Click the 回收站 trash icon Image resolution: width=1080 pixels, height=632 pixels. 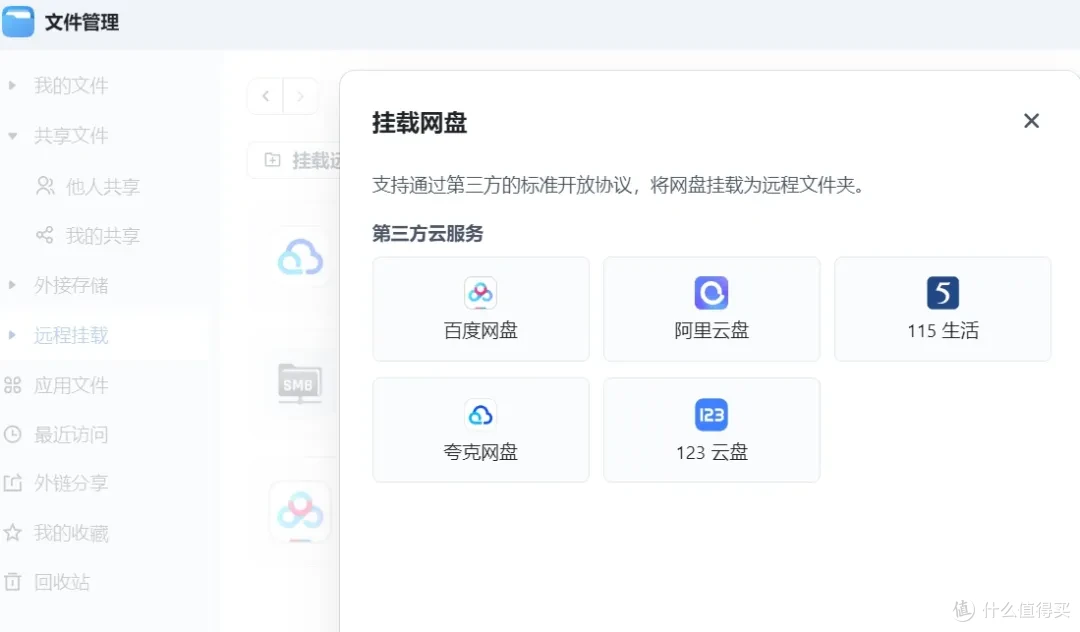(x=12, y=582)
